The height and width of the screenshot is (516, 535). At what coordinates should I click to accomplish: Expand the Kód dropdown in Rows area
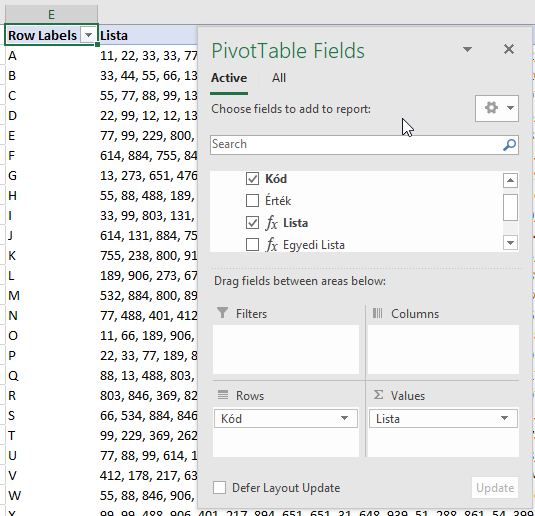pos(344,418)
